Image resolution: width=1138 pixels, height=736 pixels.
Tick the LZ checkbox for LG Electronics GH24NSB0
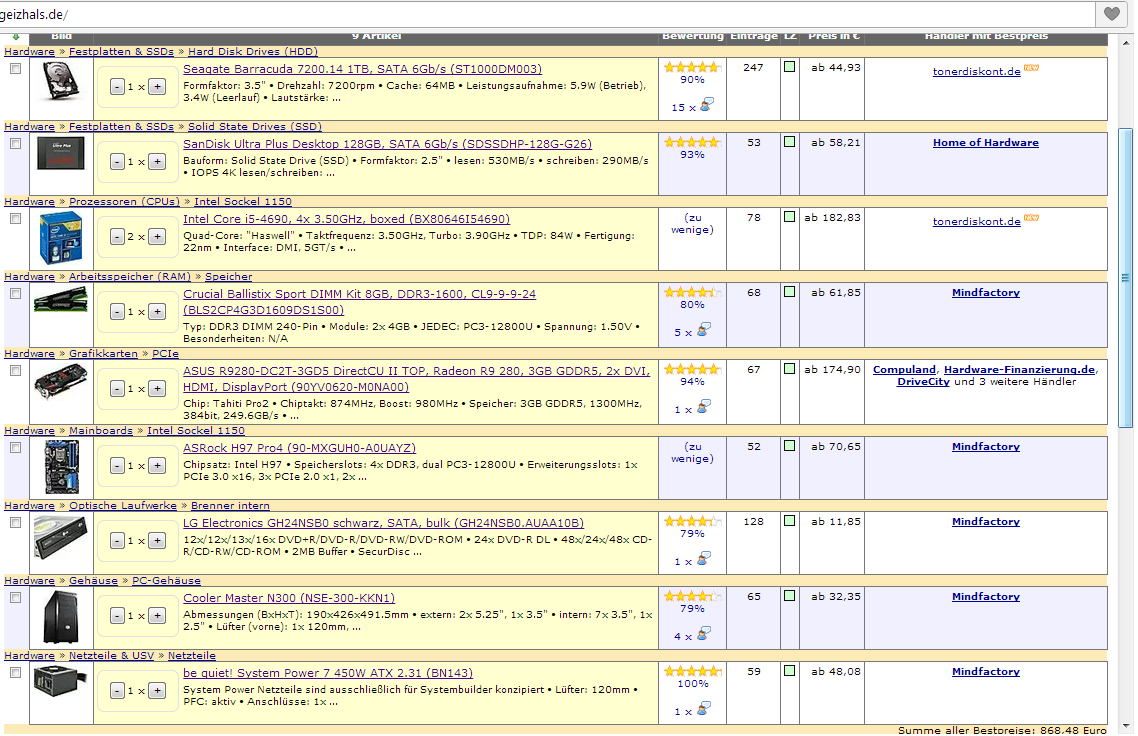point(790,521)
